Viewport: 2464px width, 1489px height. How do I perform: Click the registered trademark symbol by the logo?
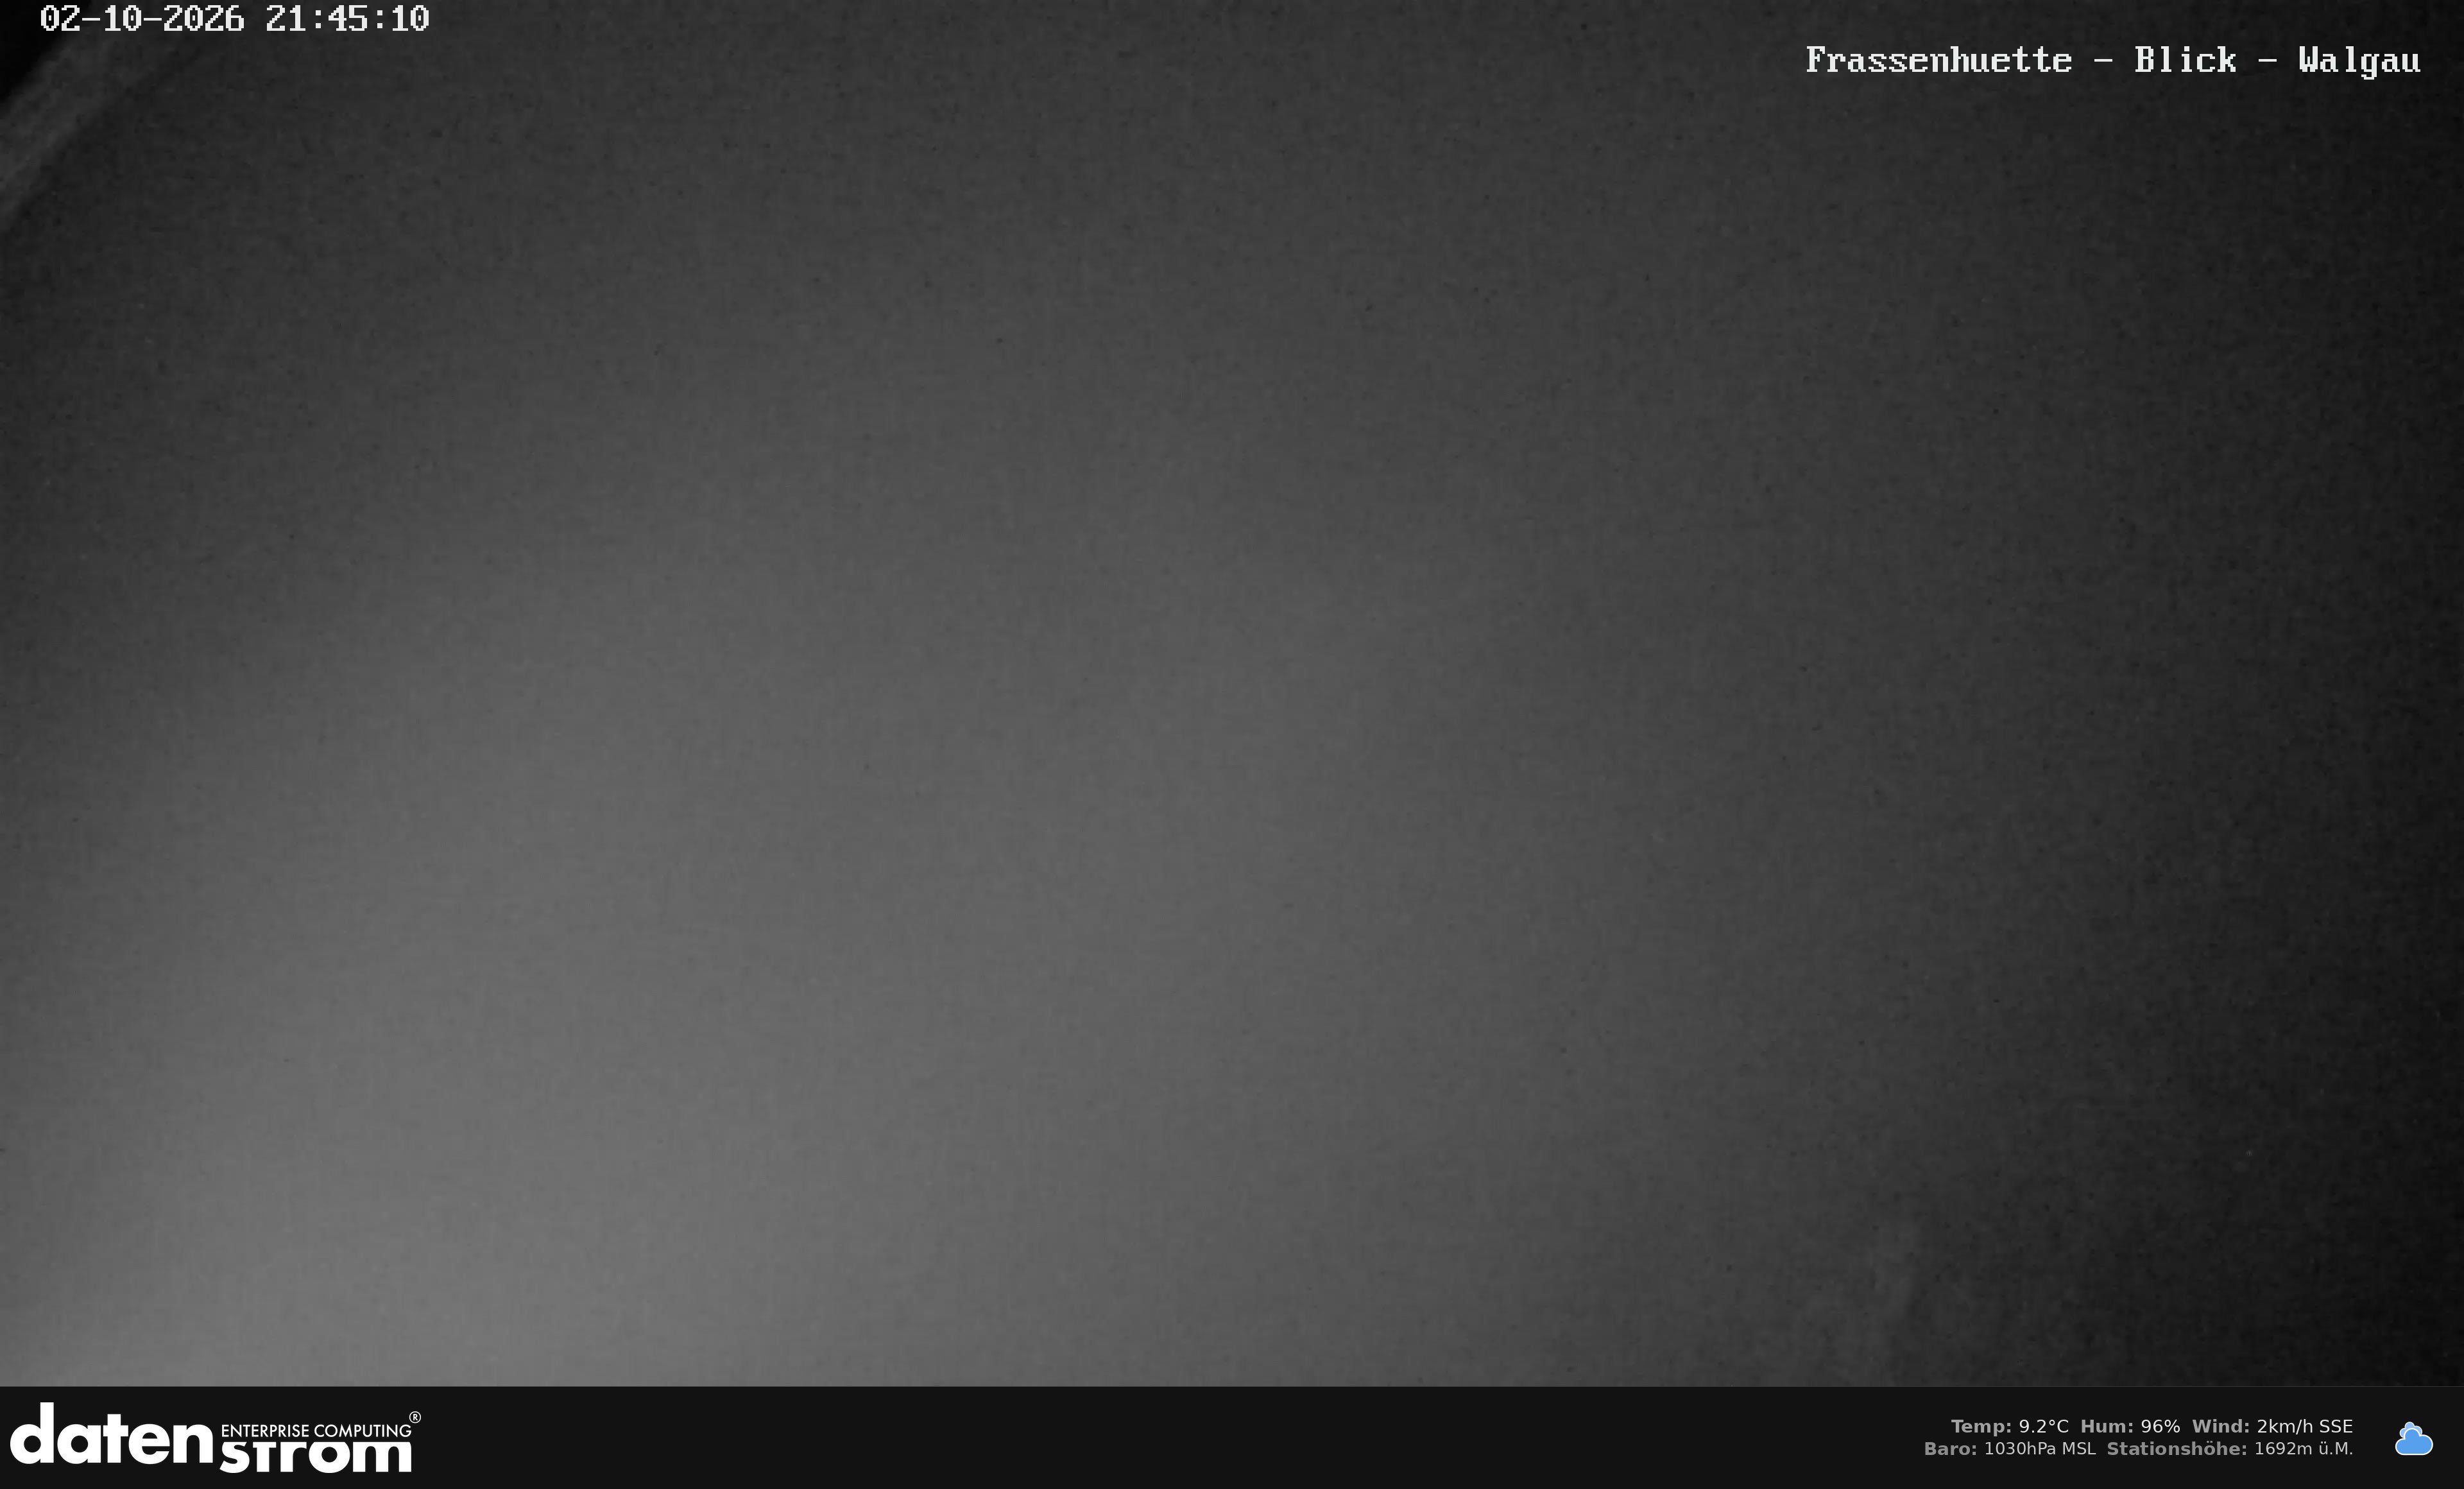(415, 1417)
